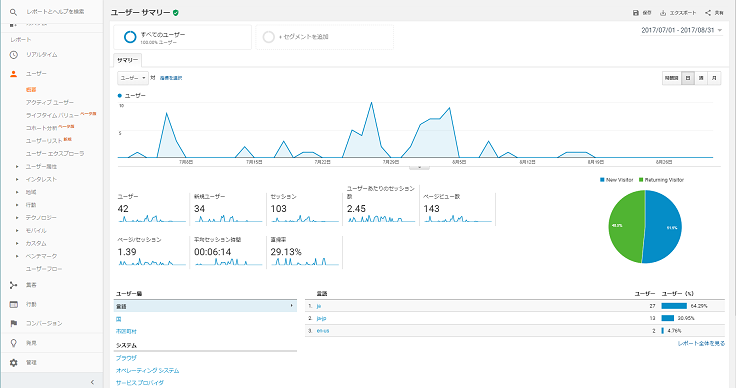Open Active Users report in sidebar
Screen dimensions: 736x388
[50, 102]
